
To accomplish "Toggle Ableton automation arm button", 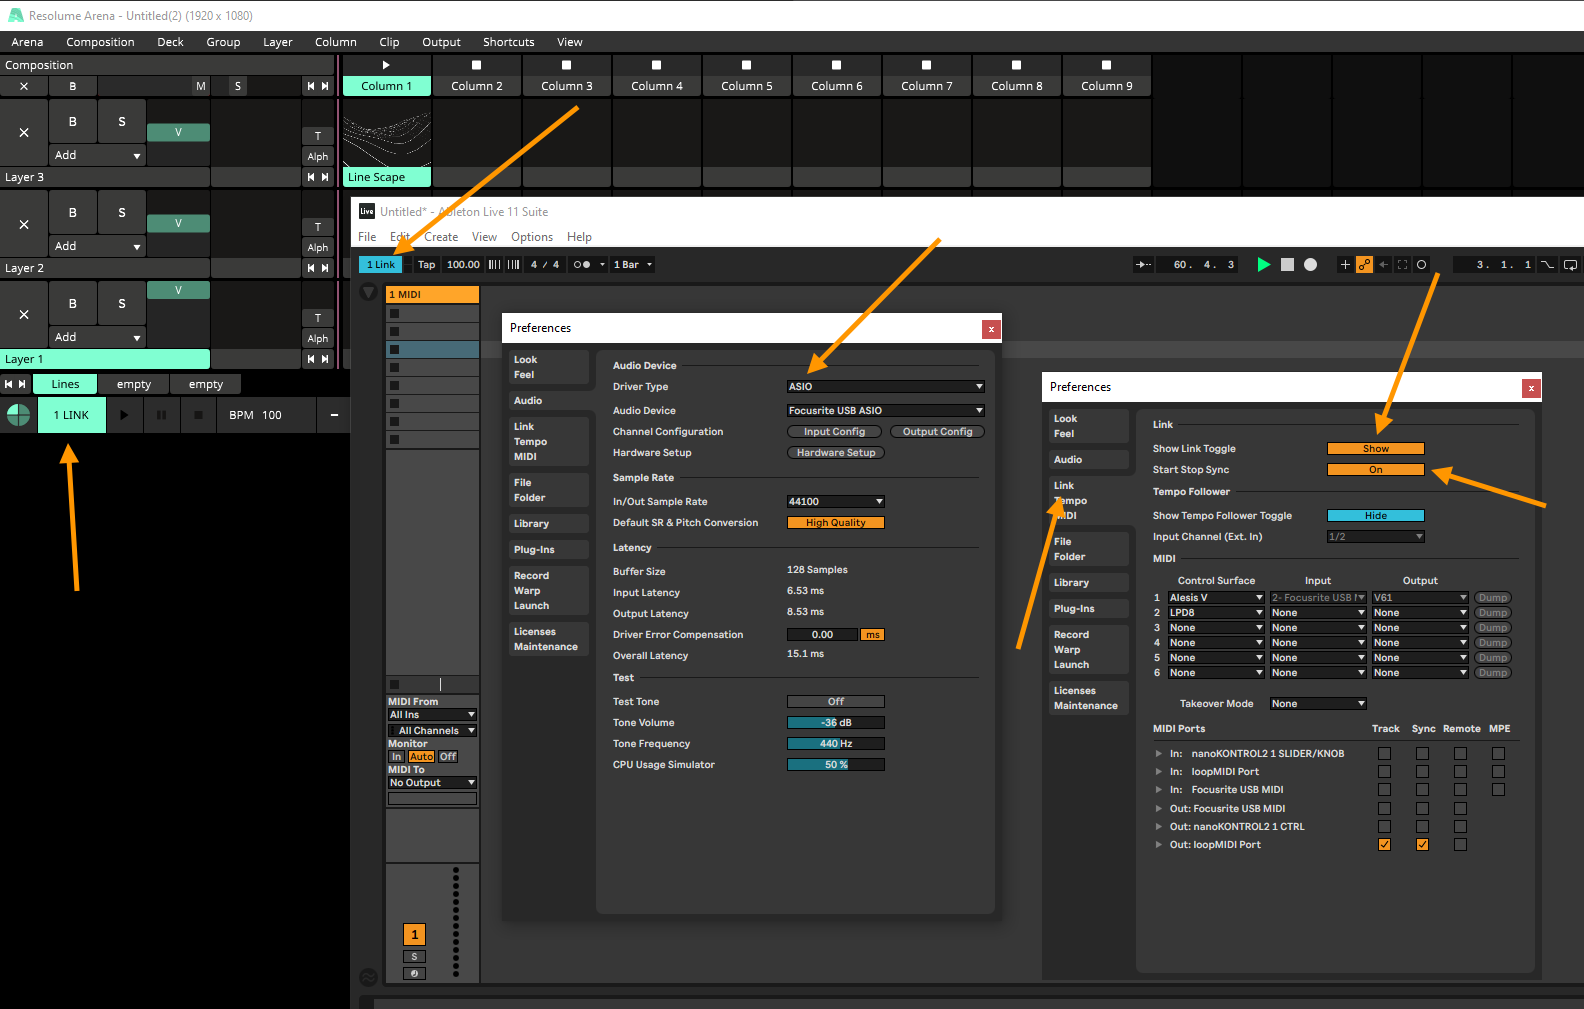I will tap(1365, 265).
